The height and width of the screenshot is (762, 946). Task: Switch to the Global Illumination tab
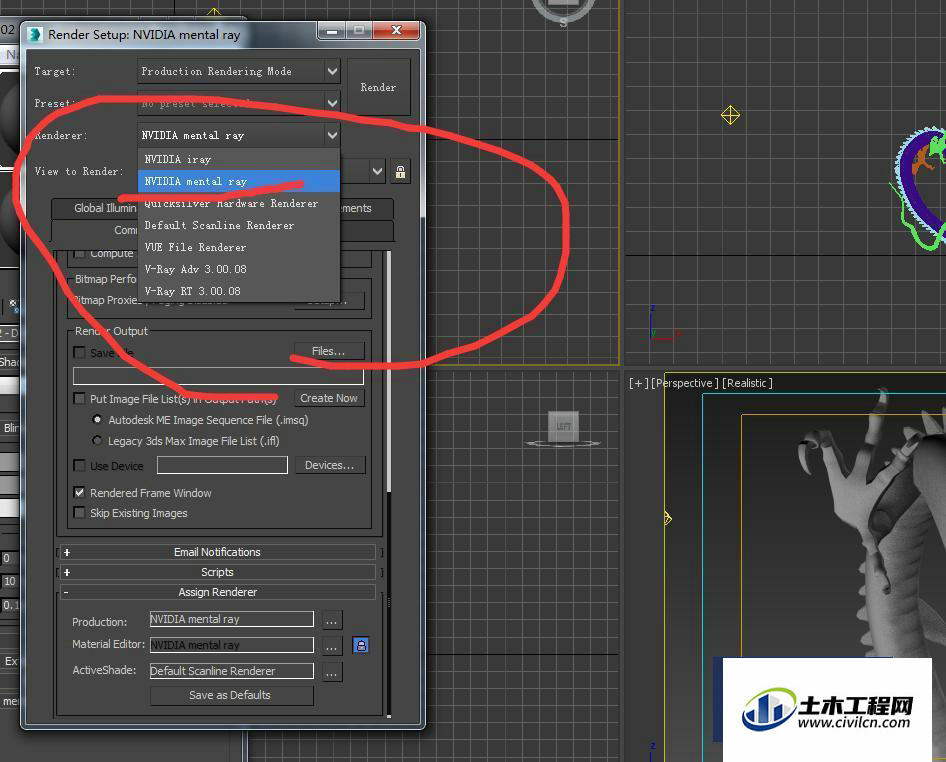95,208
